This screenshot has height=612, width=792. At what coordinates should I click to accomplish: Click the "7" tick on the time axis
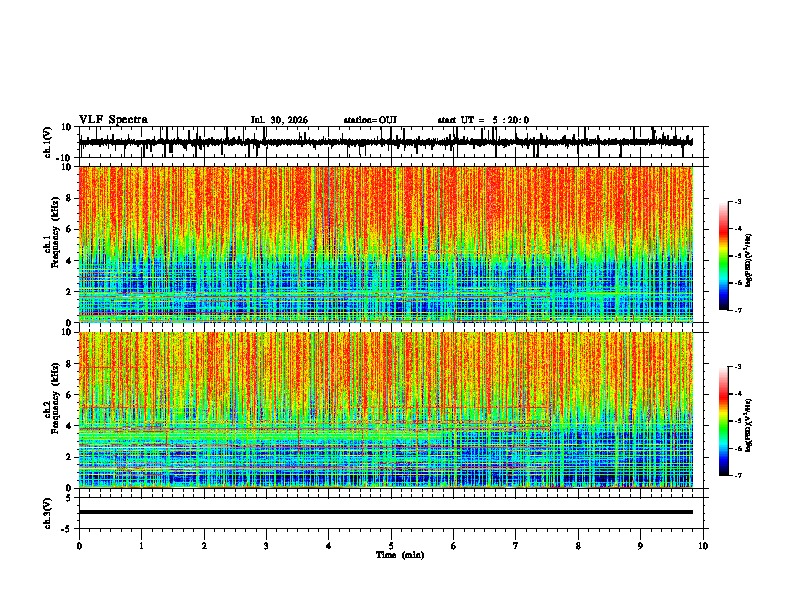click(x=516, y=546)
